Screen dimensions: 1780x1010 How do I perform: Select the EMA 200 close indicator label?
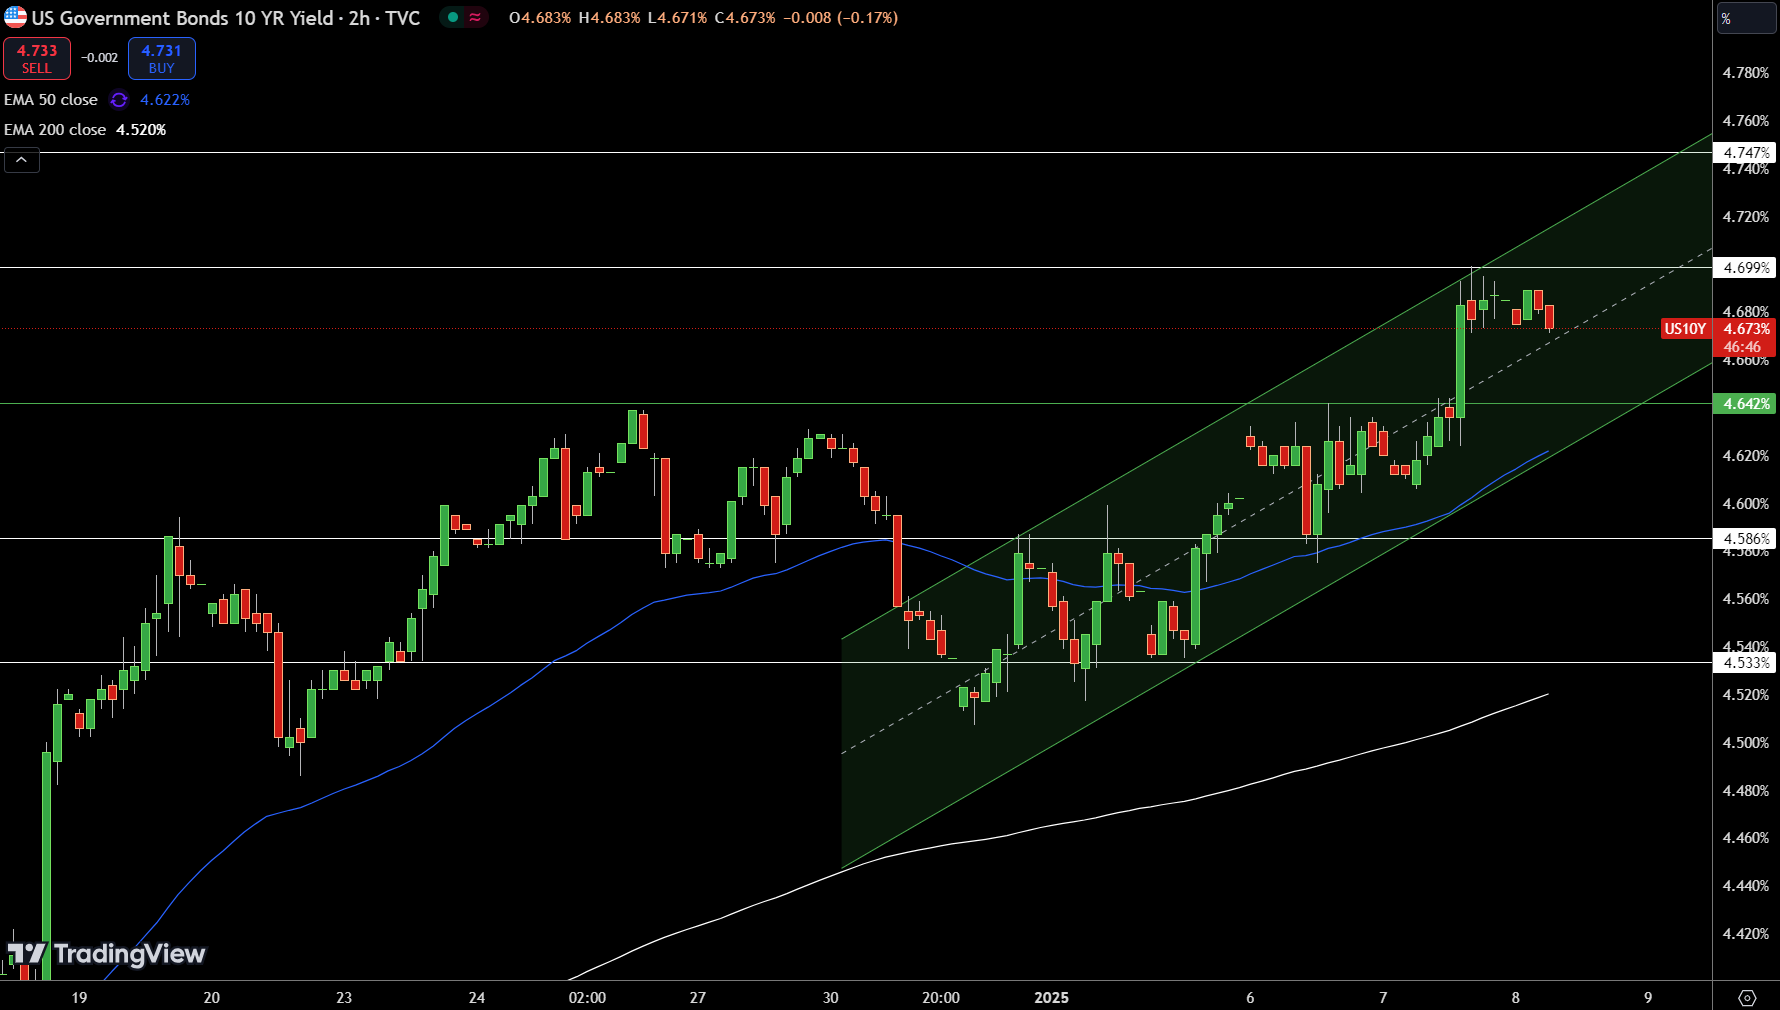tap(55, 130)
